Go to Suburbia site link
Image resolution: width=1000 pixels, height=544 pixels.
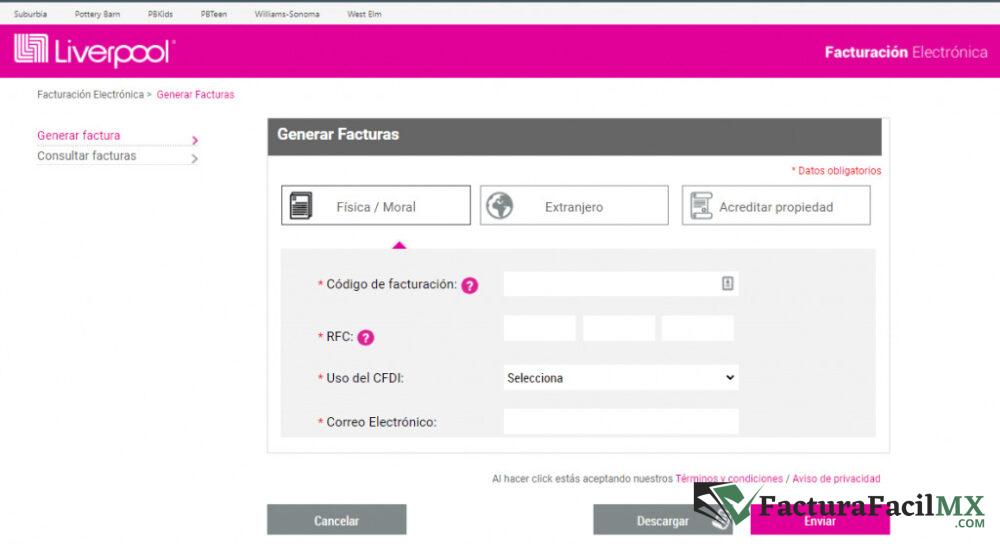31,14
